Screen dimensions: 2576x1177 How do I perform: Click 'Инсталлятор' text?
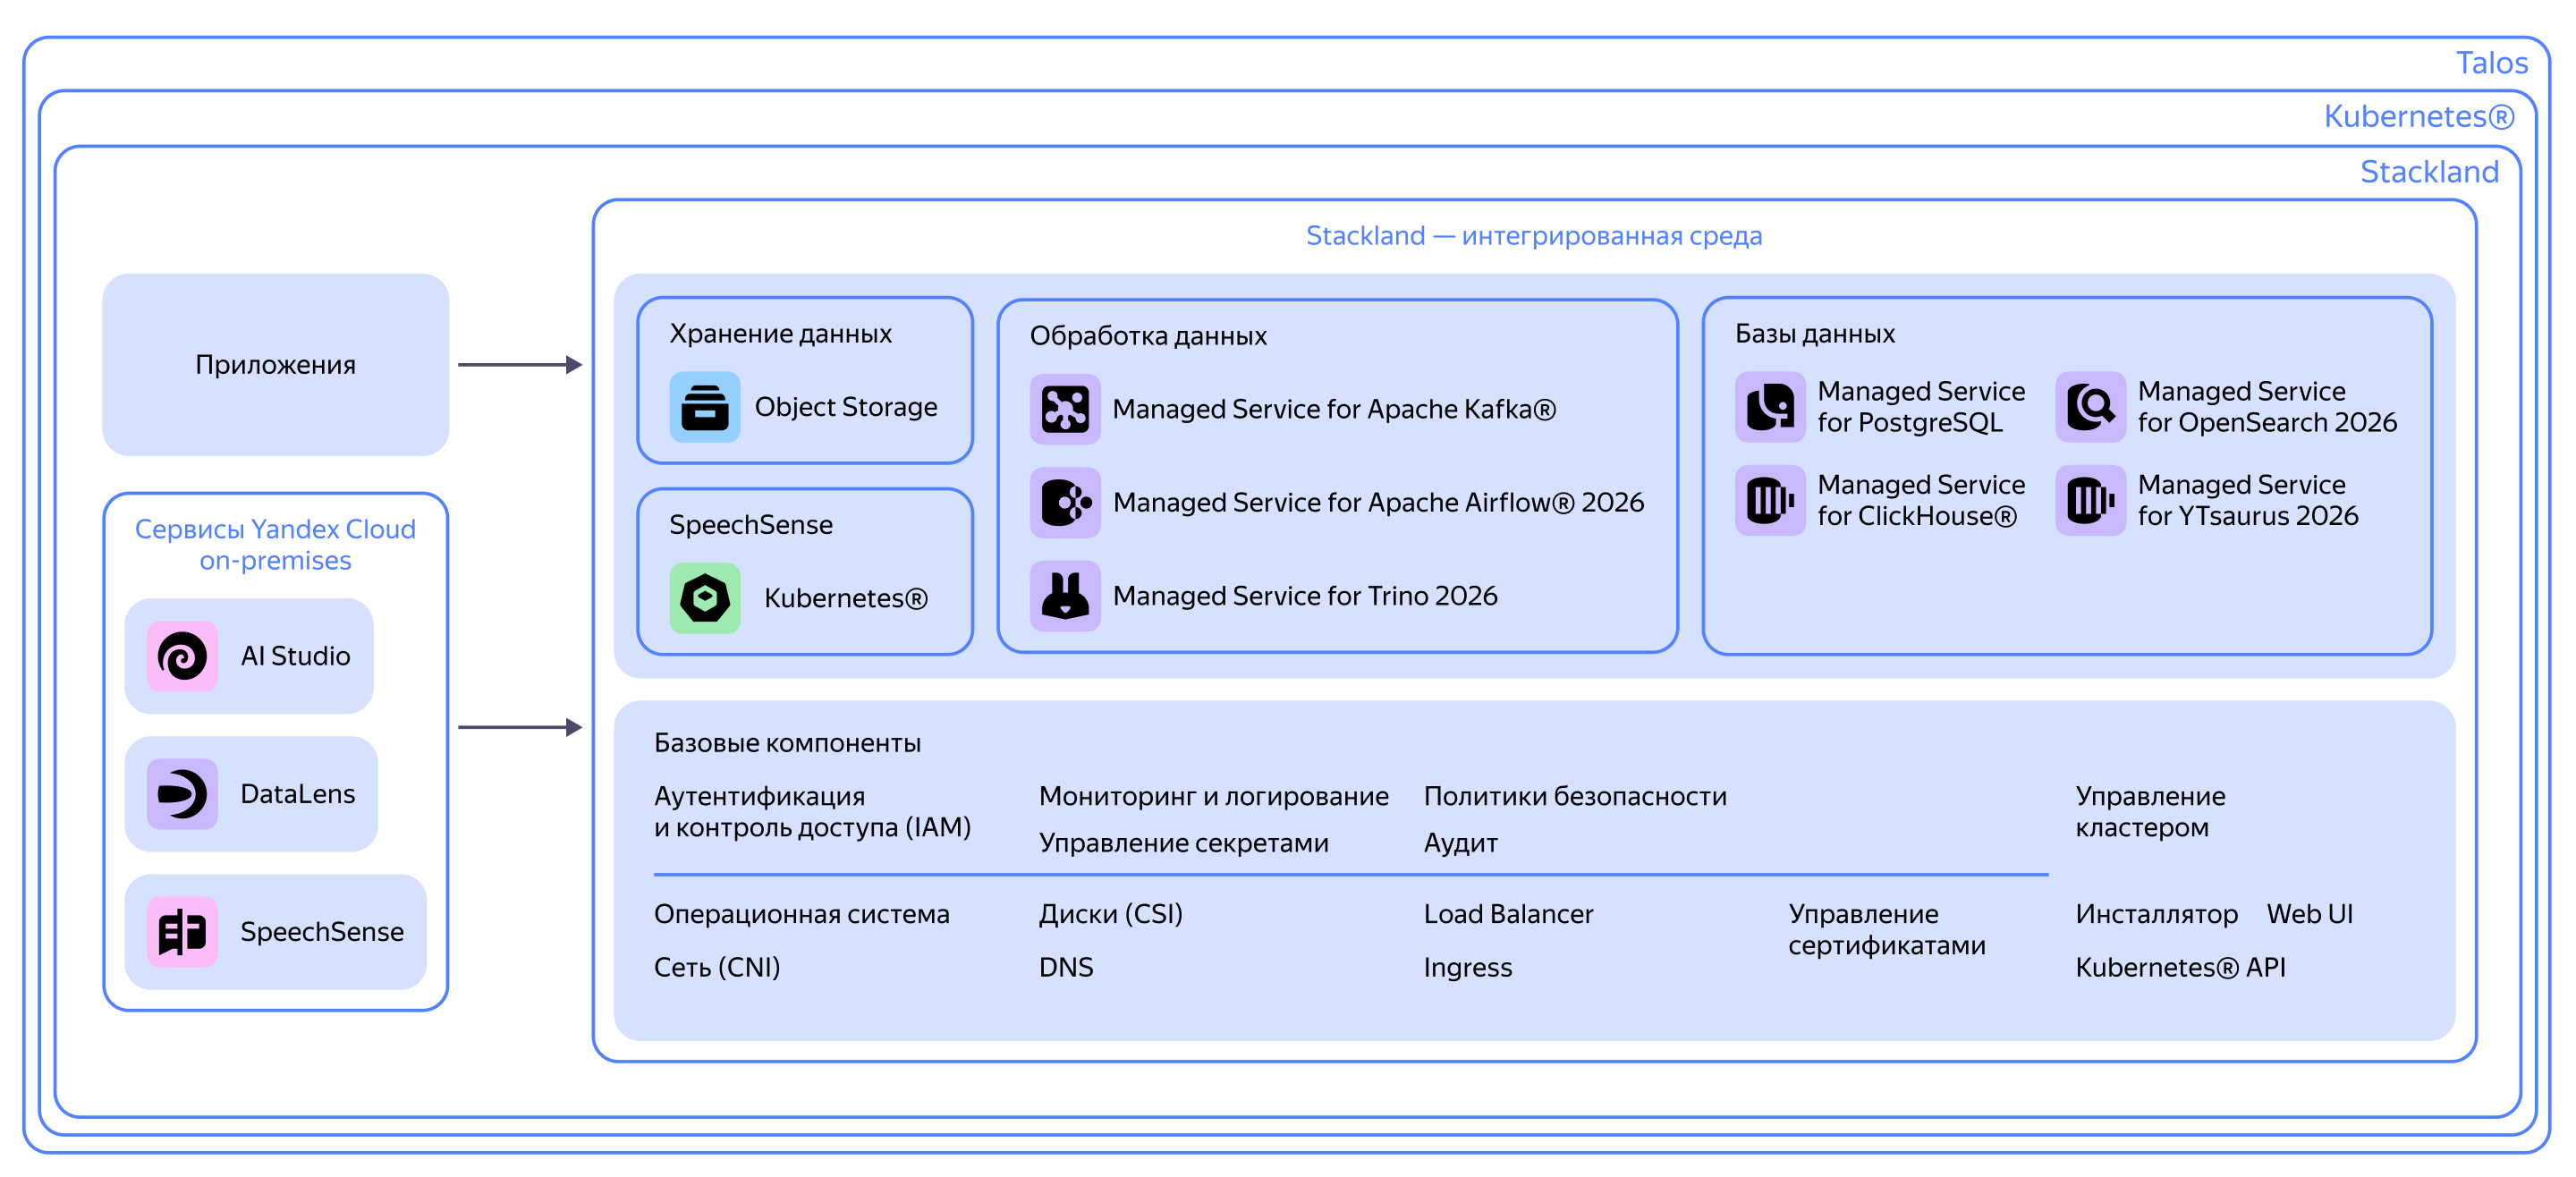pos(2156,914)
